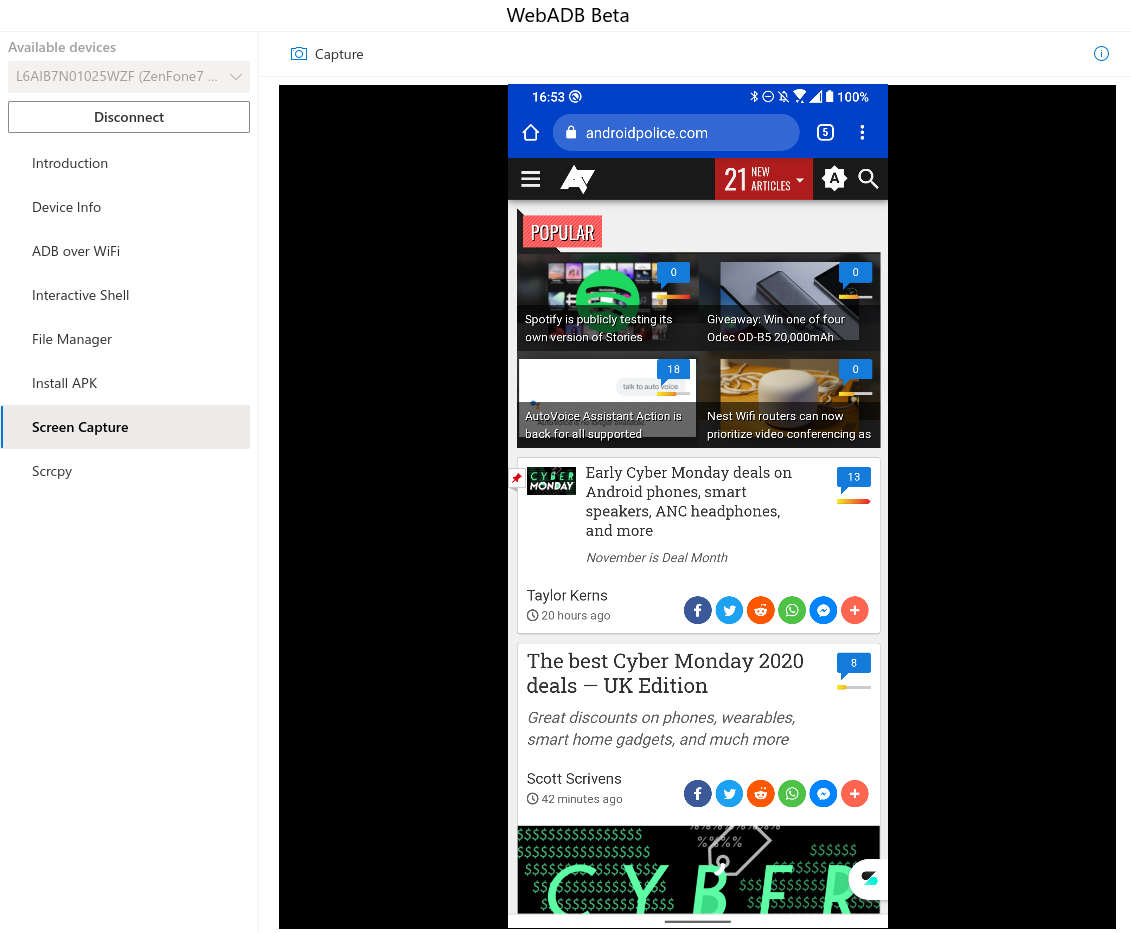The height and width of the screenshot is (933, 1131).
Task: Open the browser three-dot overflow menu
Action: [862, 132]
